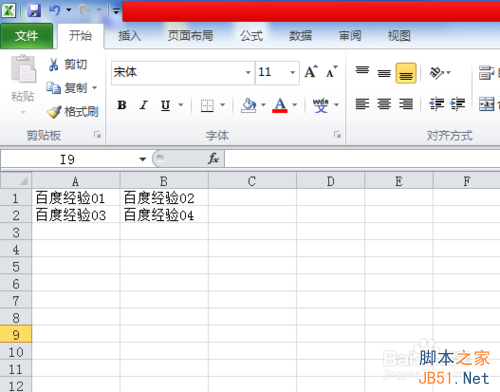The height and width of the screenshot is (392, 500).
Task: Switch to the 数据 Data tab
Action: (300, 36)
